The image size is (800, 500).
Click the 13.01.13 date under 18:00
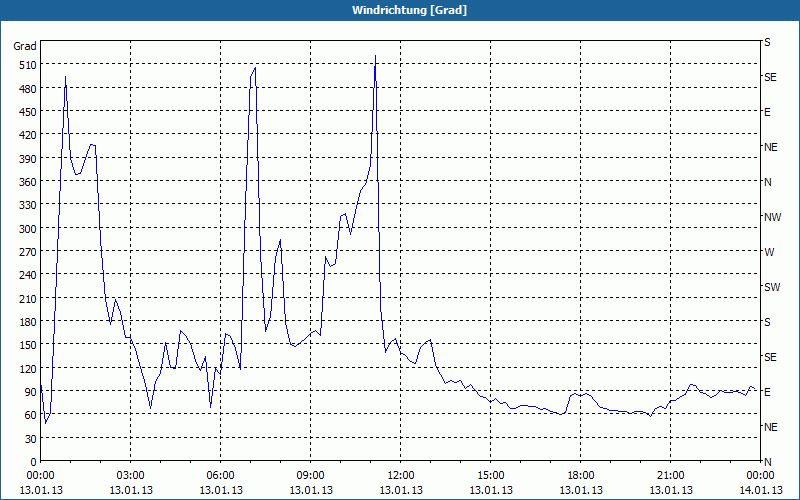point(581,491)
